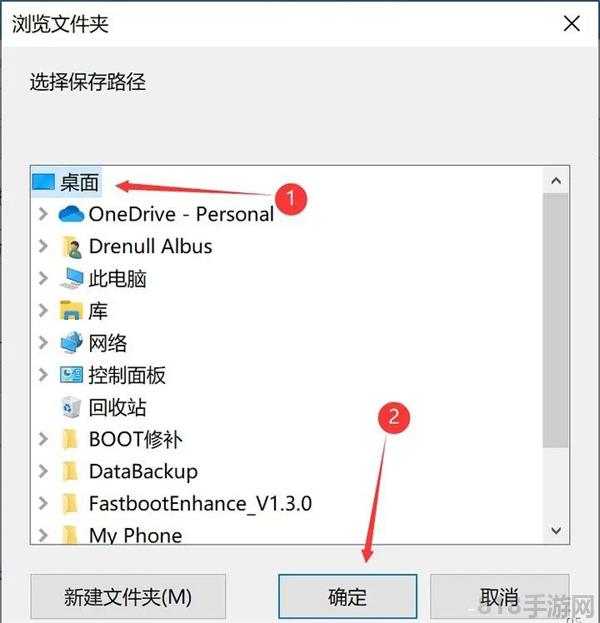Viewport: 600px width, 623px height.
Task: Click the Drenull Albus user folder icon
Action: [x=72, y=246]
